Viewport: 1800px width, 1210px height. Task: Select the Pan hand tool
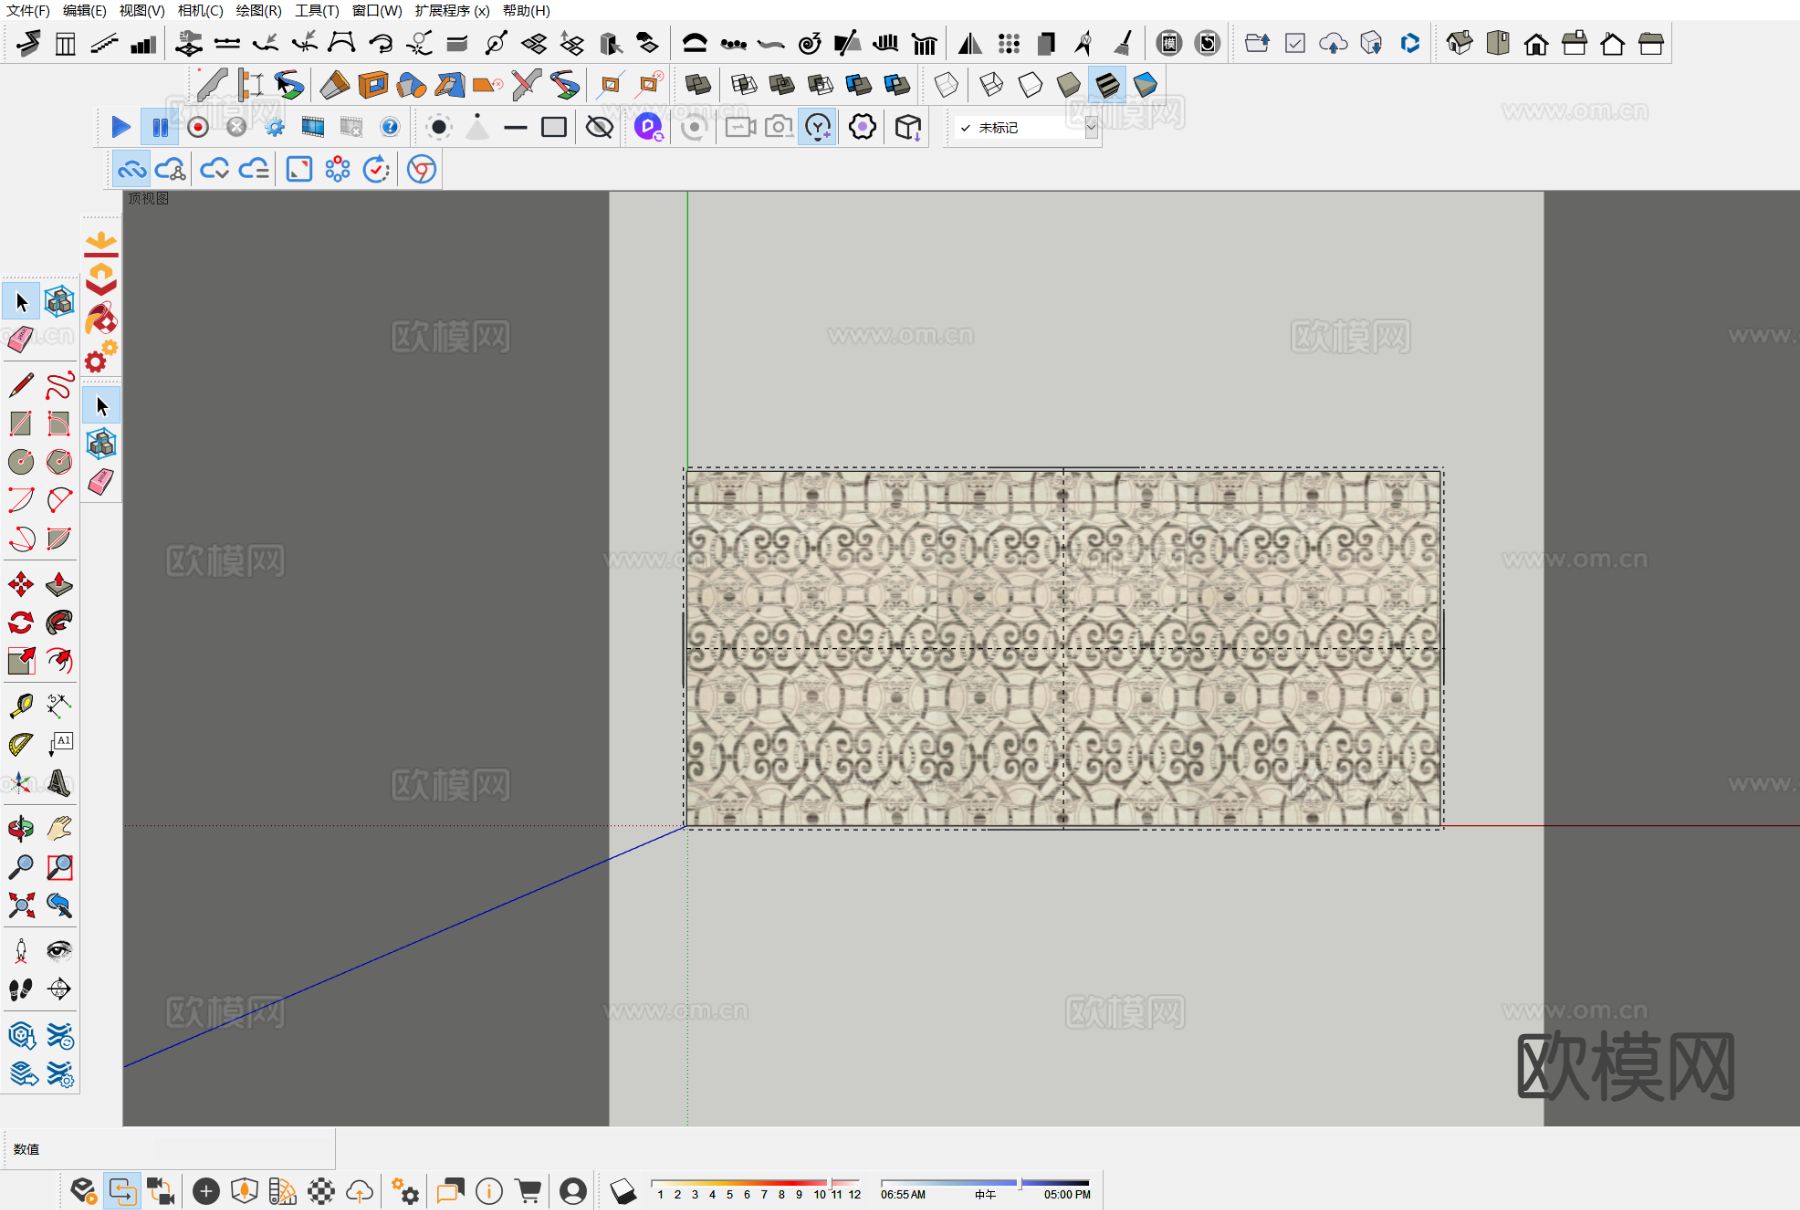click(59, 828)
